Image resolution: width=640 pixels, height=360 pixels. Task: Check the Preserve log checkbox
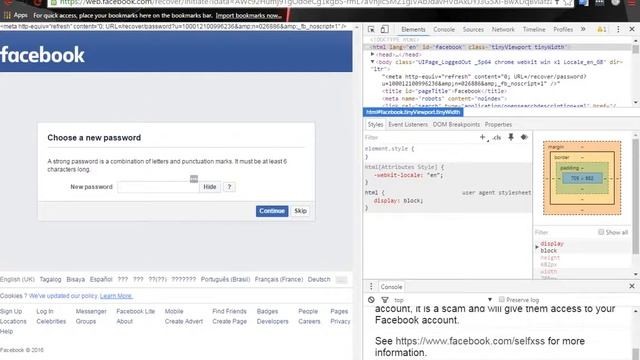coord(502,299)
